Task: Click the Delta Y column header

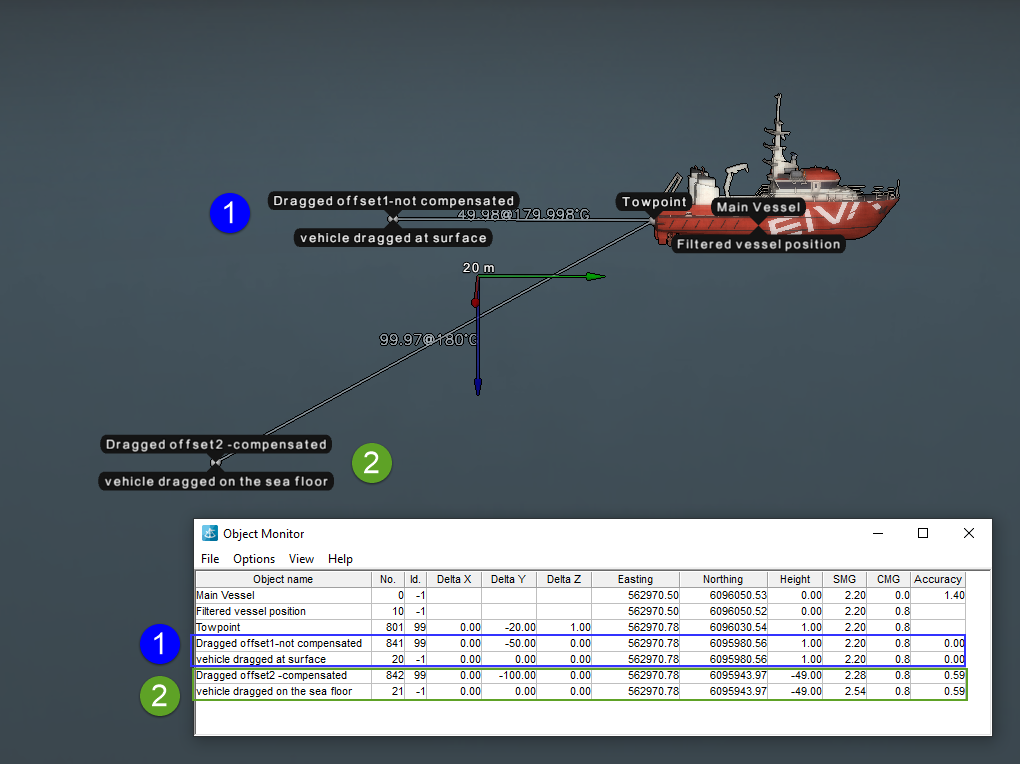Action: click(x=508, y=579)
